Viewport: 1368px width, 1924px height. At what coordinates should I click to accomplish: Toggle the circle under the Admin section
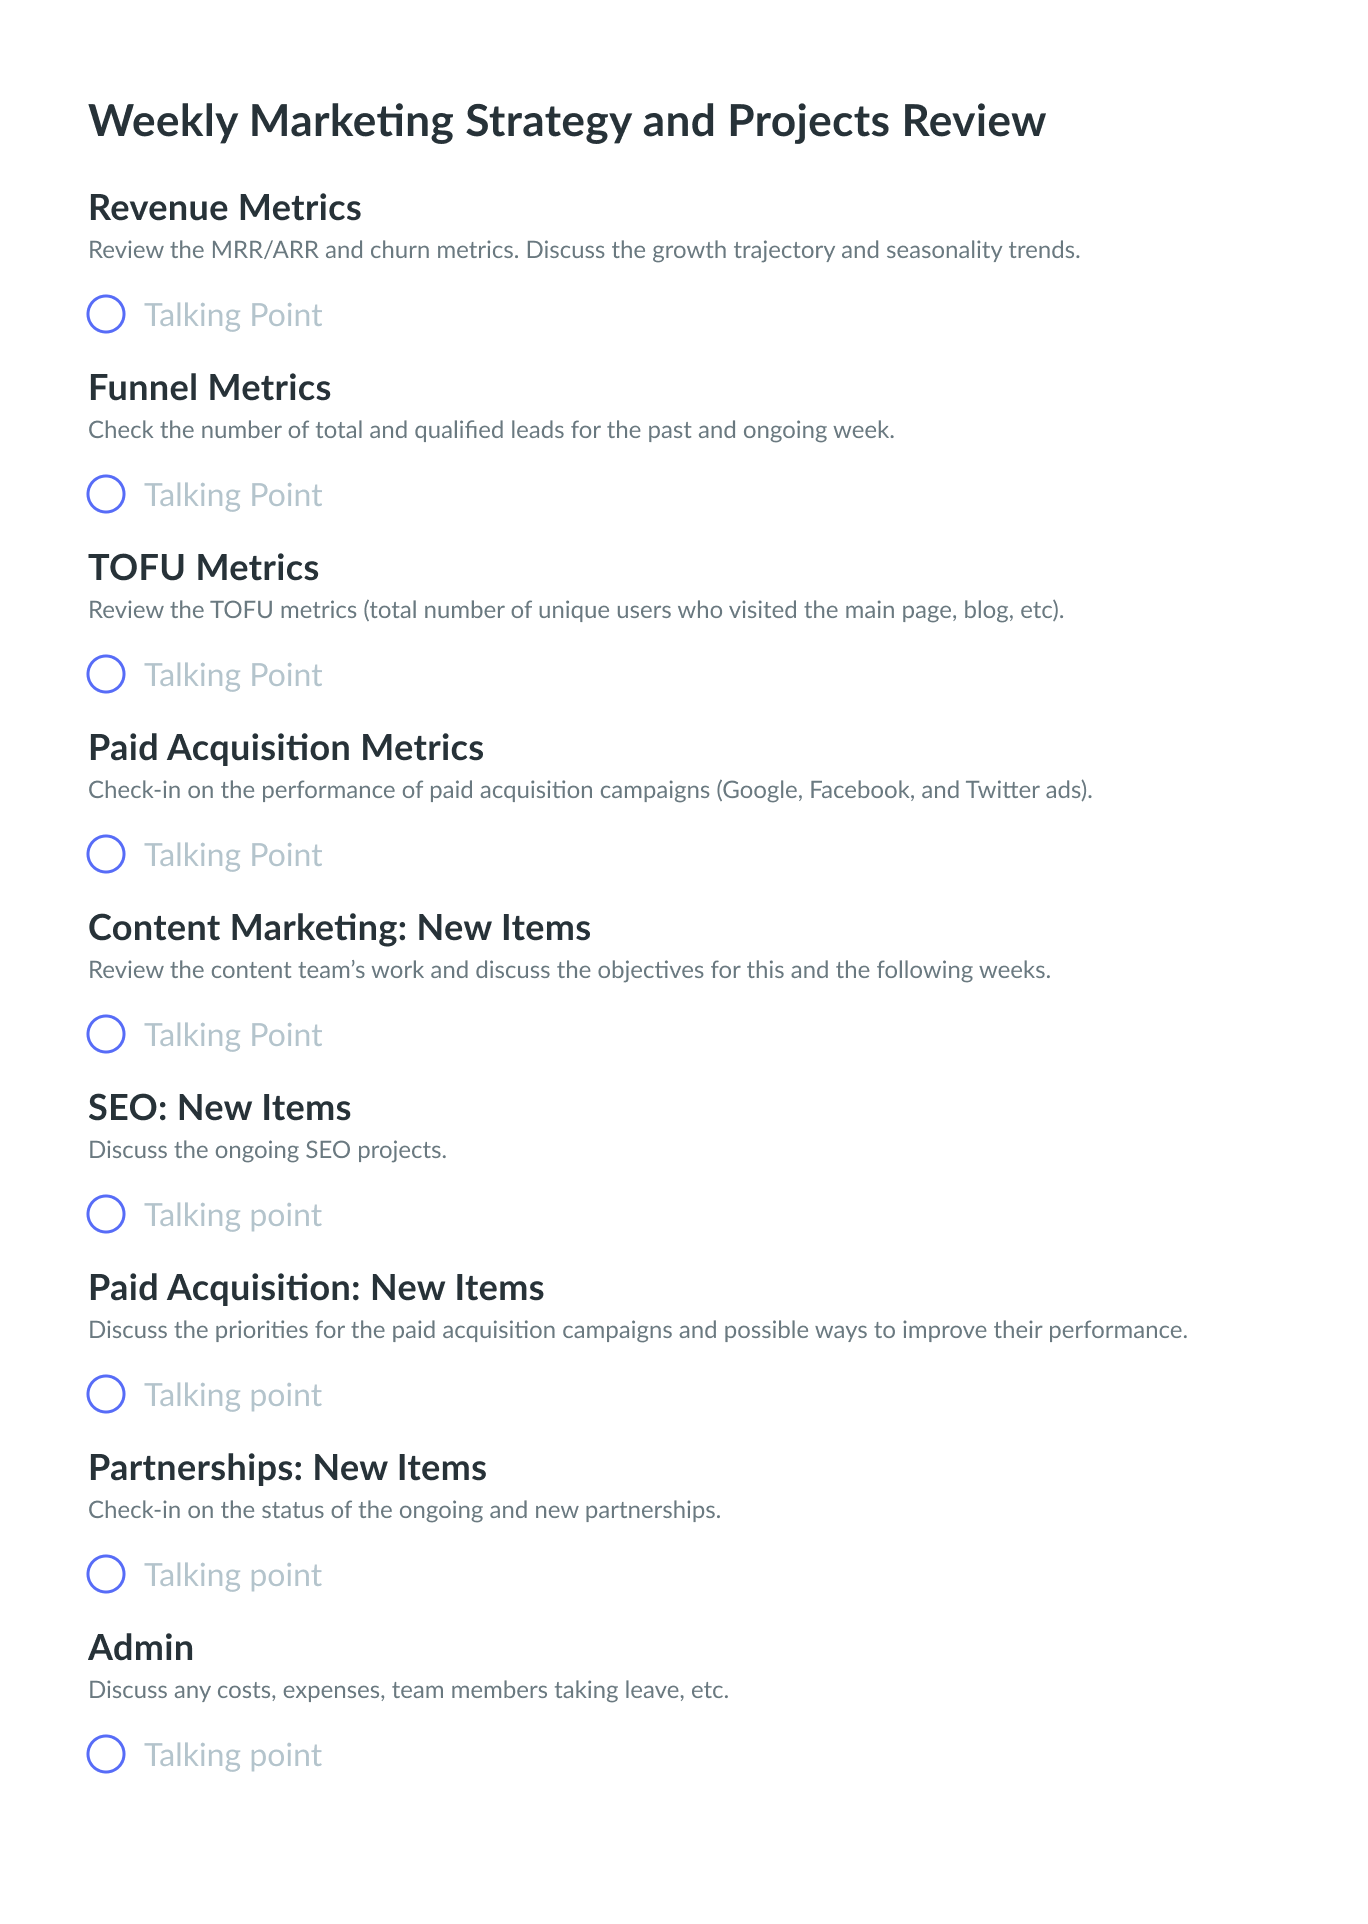click(106, 1754)
